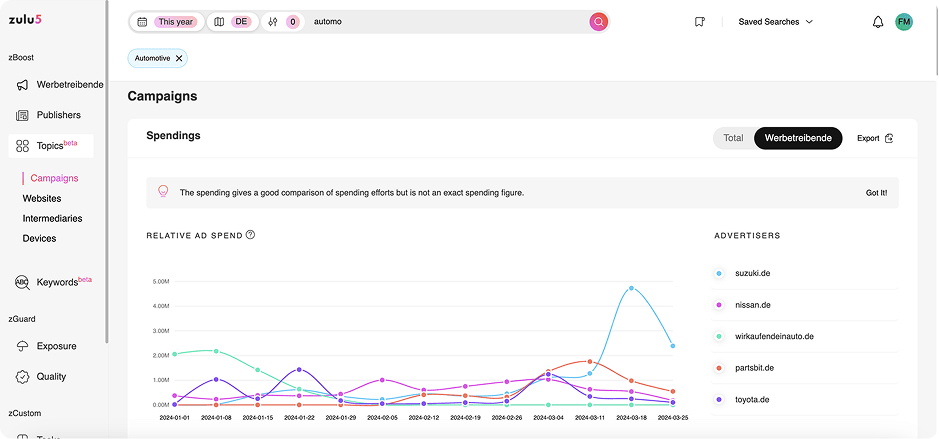Viewport: 939px width, 439px height.
Task: Open Werbetreibende in the sidebar
Action: click(69, 85)
